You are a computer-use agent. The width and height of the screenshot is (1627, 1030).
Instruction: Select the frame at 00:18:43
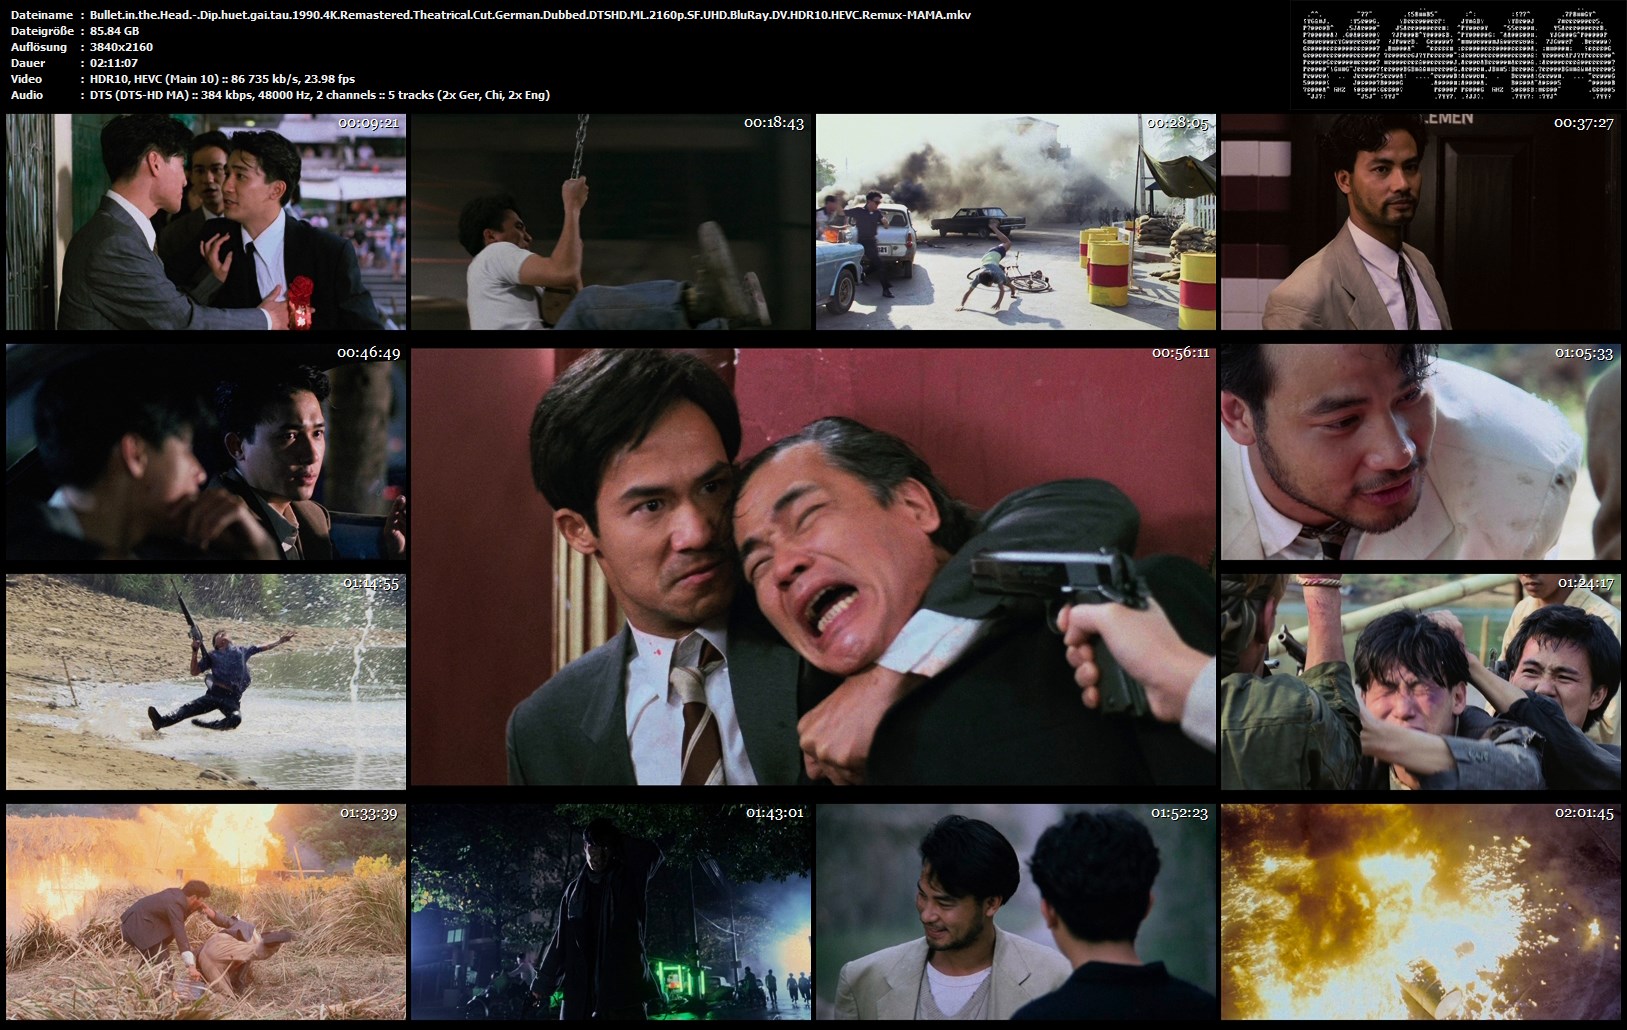(x=611, y=222)
